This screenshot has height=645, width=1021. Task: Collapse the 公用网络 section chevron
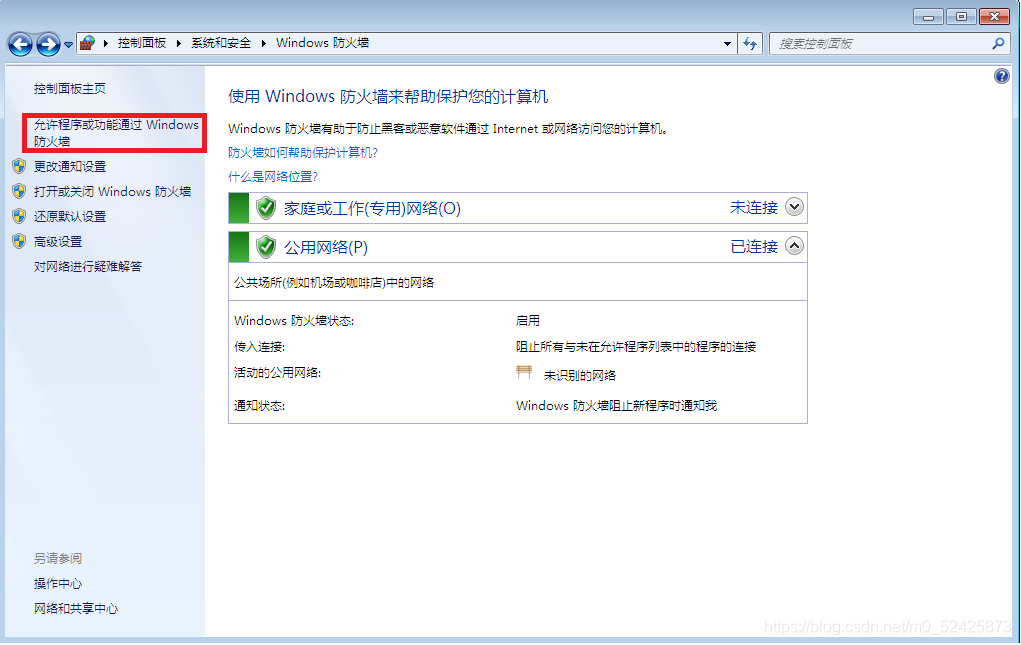coord(794,247)
